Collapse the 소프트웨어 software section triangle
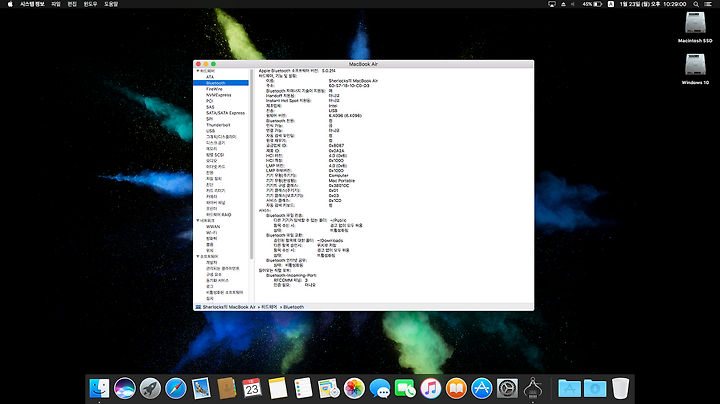 198,257
